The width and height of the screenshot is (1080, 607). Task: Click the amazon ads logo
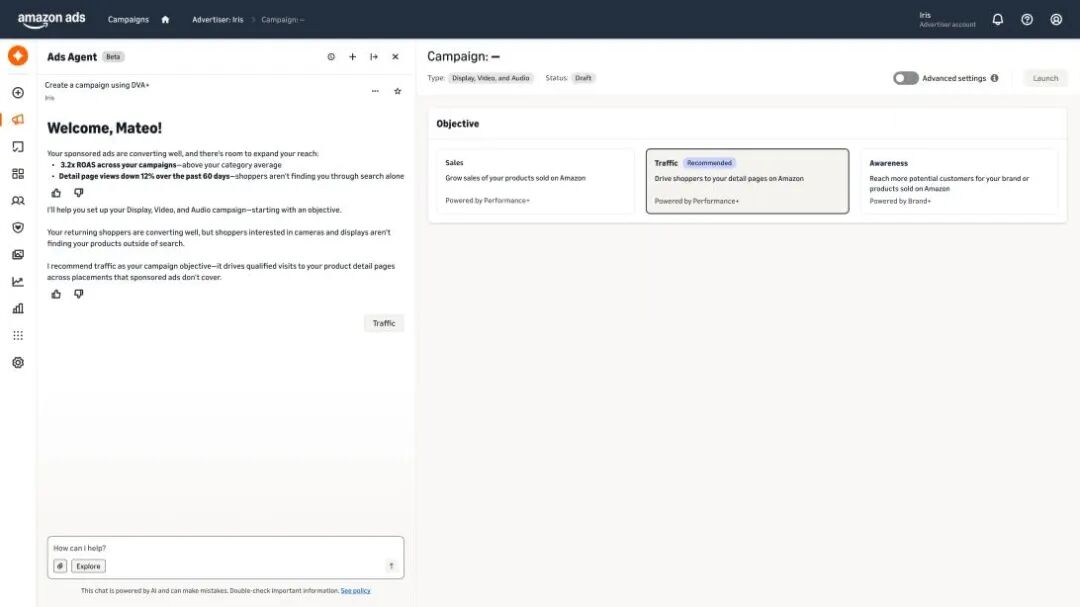(52, 19)
